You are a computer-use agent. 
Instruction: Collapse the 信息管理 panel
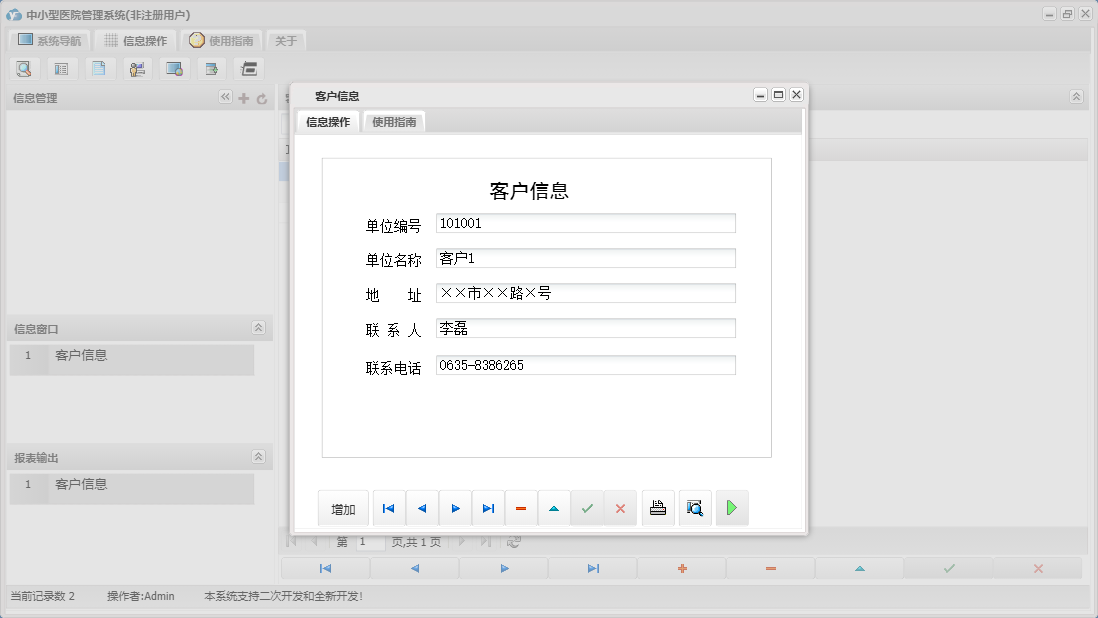click(225, 98)
